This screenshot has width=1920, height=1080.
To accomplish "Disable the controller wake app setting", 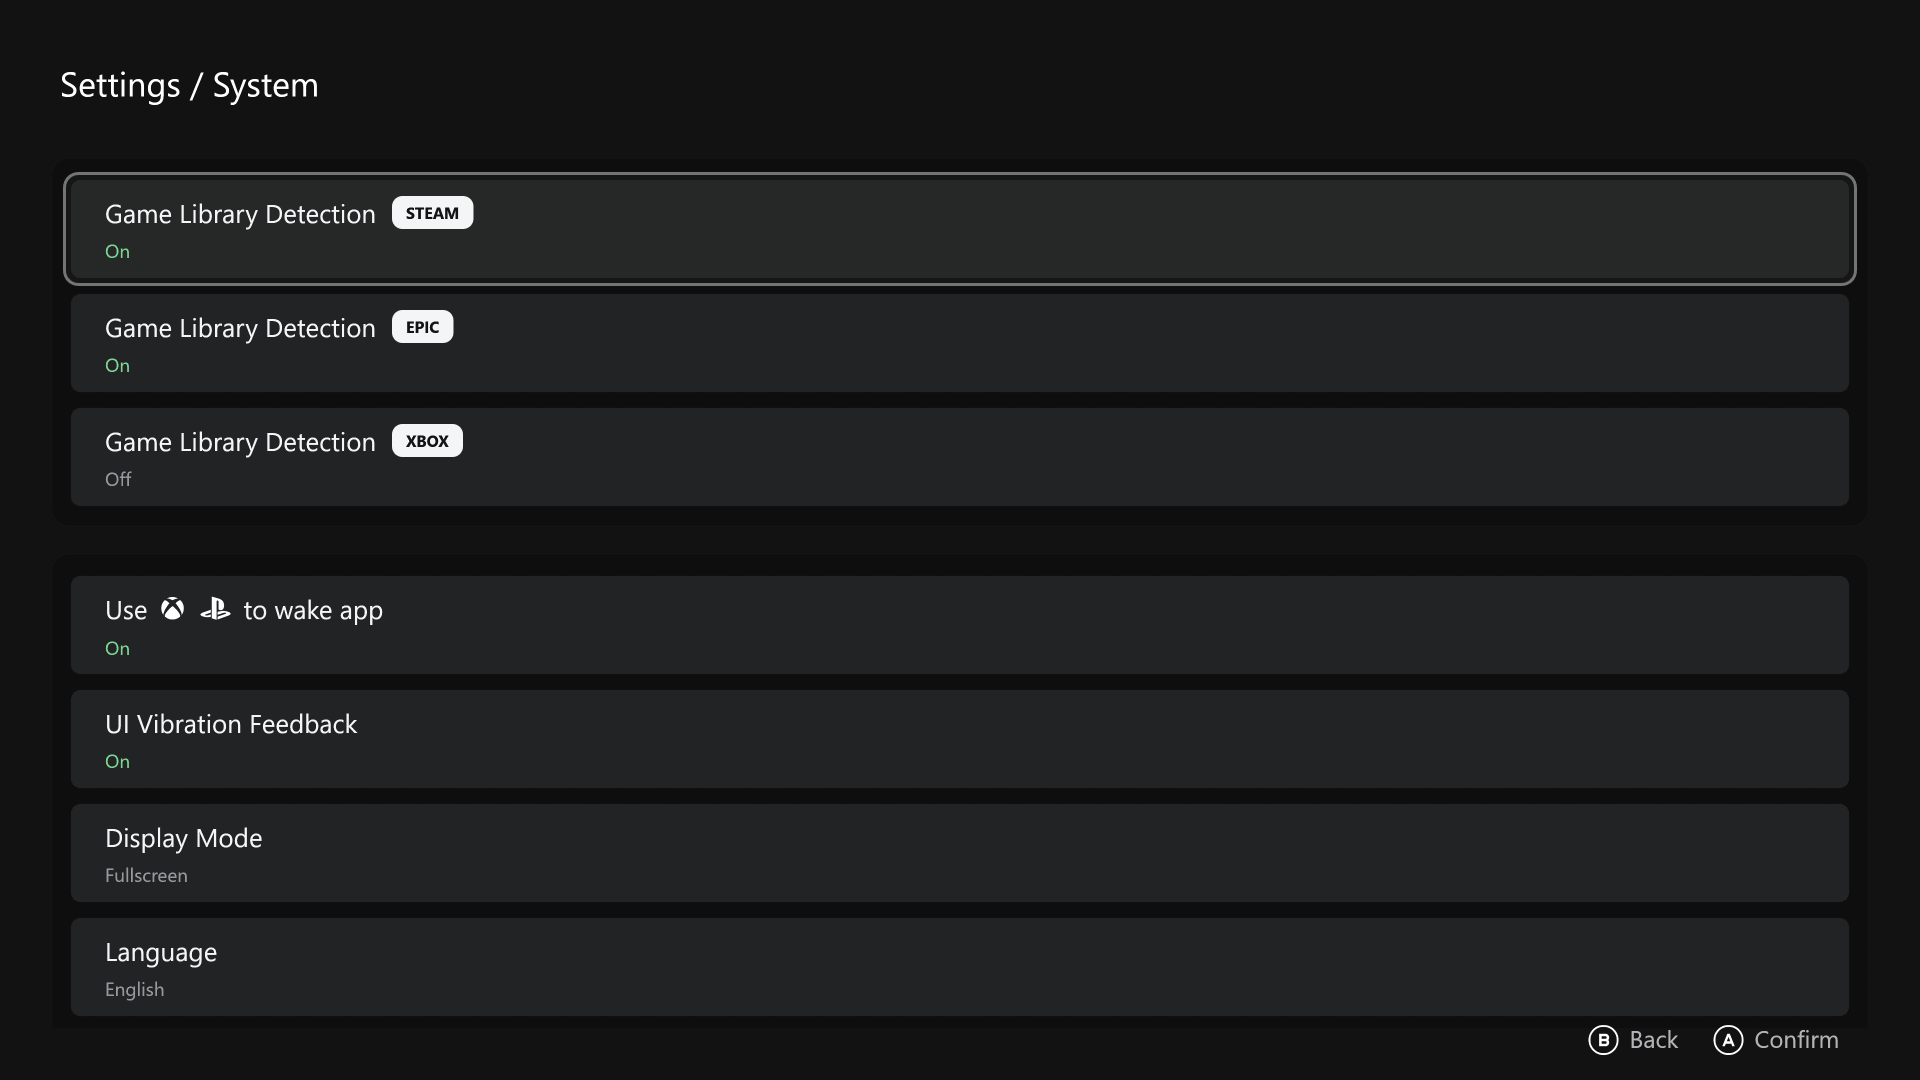I will 960,624.
